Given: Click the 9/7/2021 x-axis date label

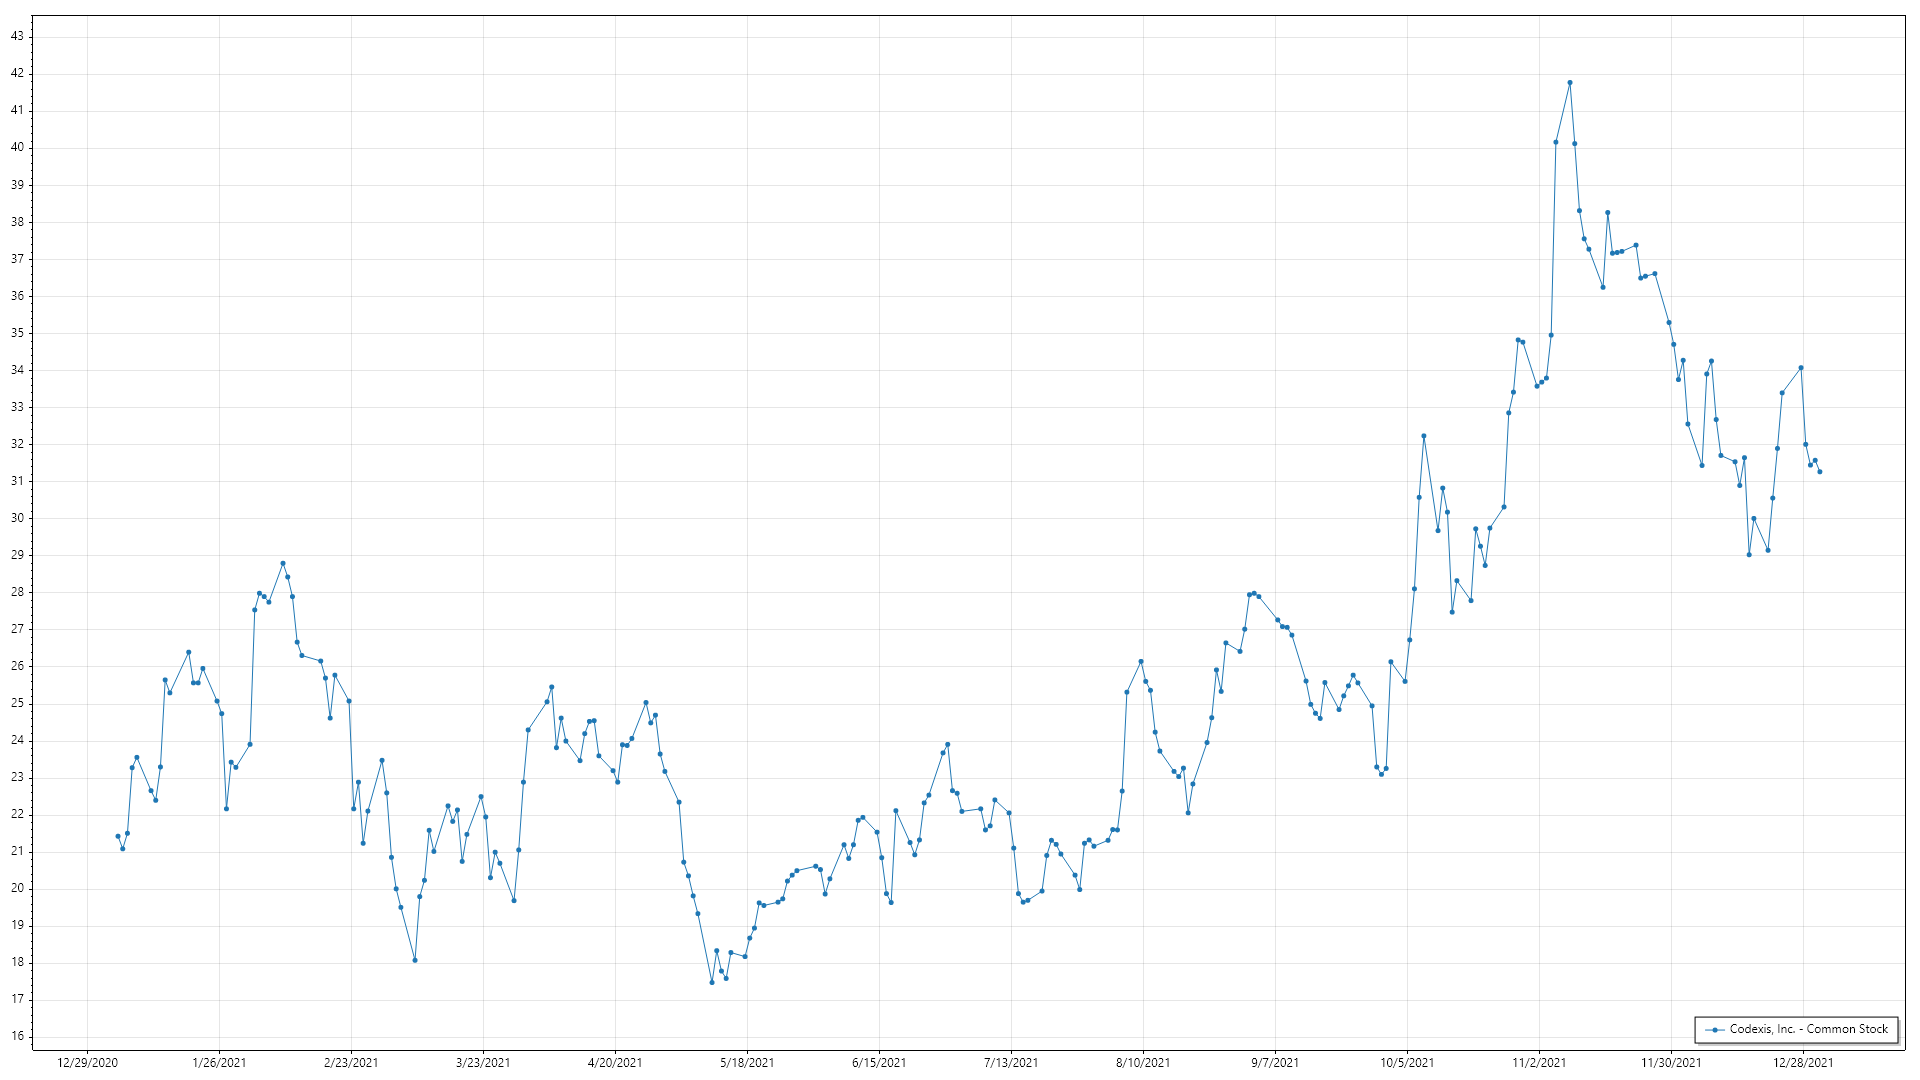Looking at the screenshot, I should click(1275, 1063).
